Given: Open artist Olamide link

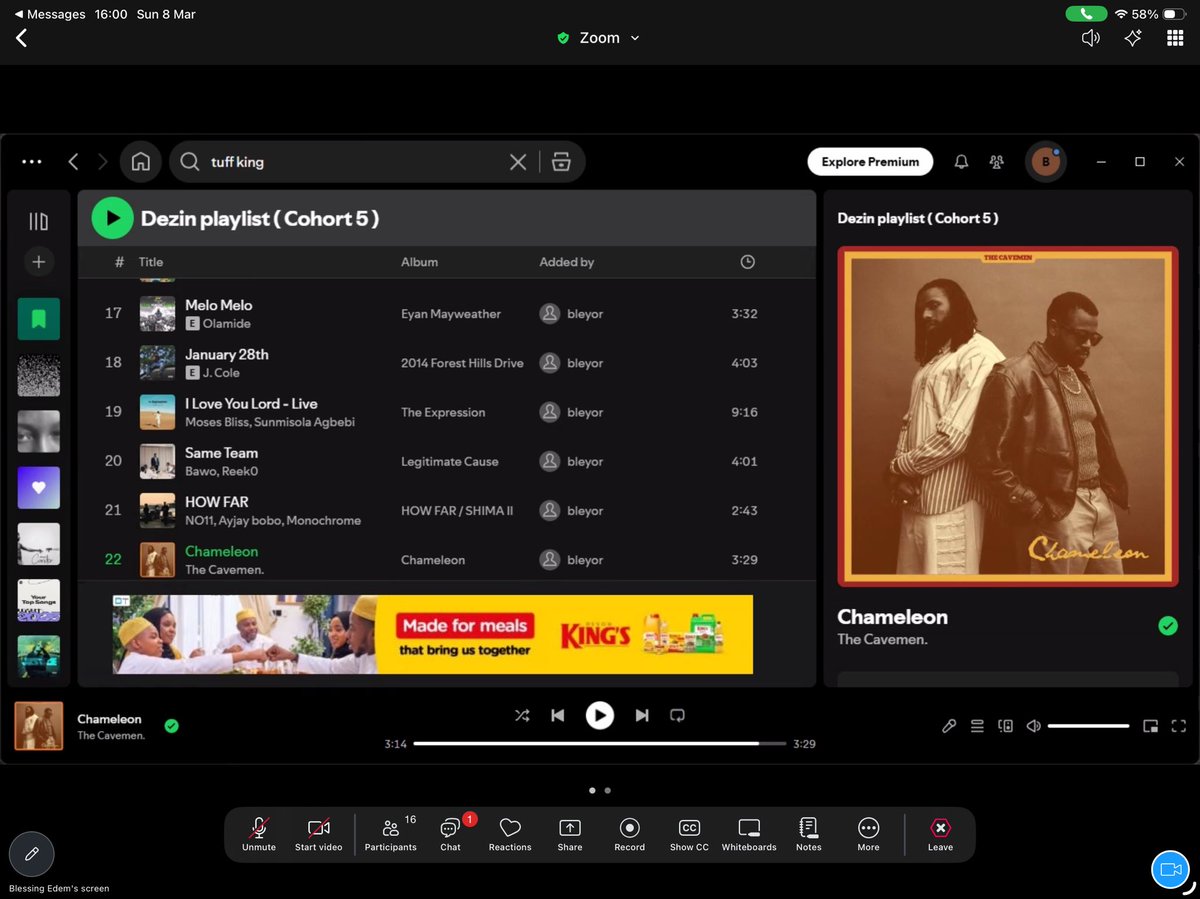Looking at the screenshot, I should (x=228, y=324).
